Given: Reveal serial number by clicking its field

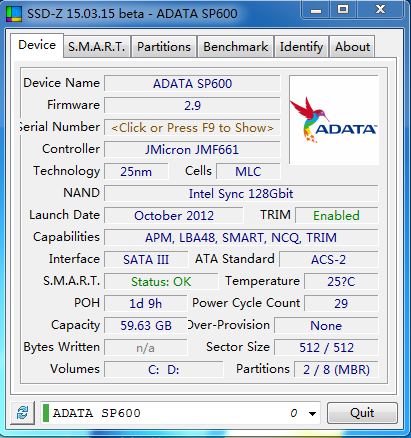Looking at the screenshot, I should (x=192, y=128).
